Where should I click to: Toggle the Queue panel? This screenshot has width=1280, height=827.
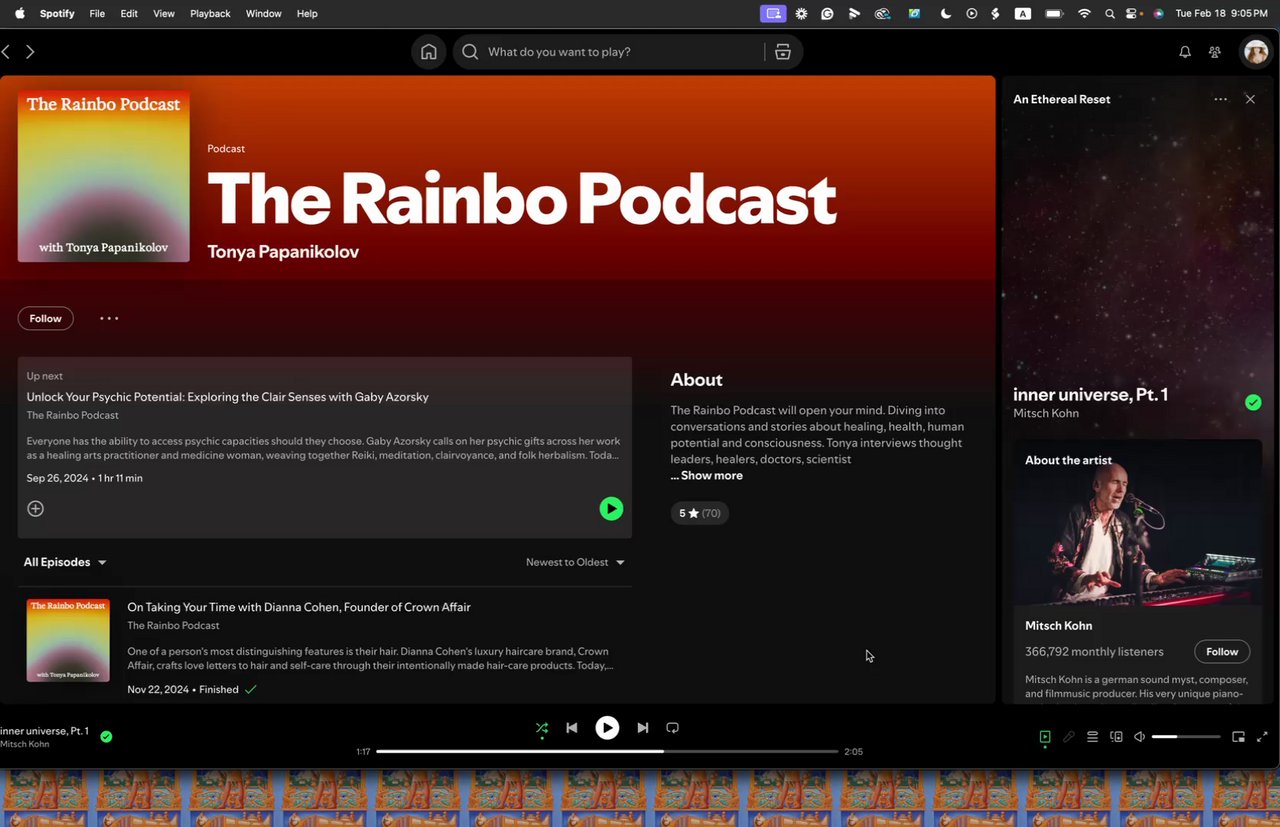(1093, 737)
